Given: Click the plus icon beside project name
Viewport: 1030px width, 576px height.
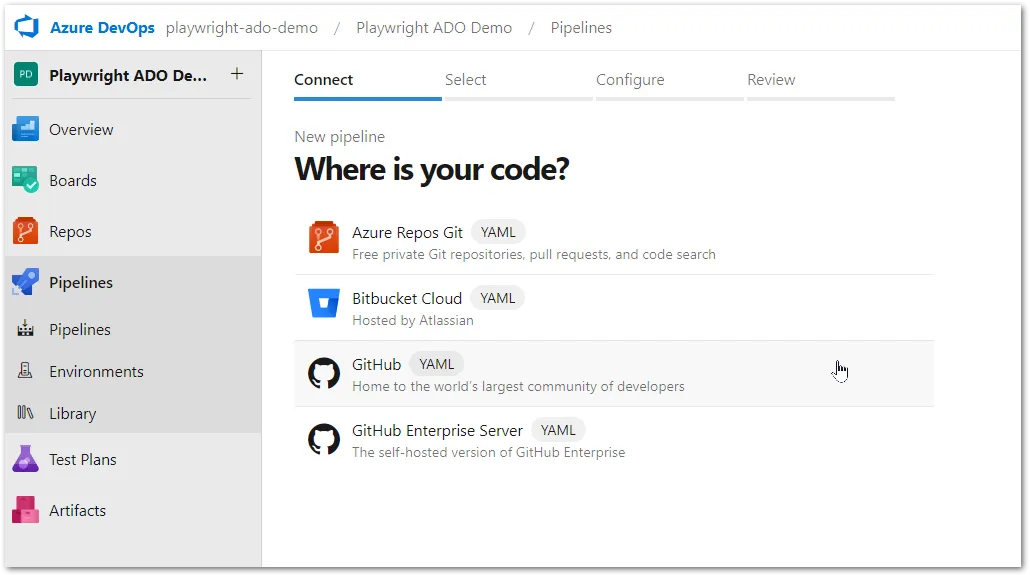Looking at the screenshot, I should [237, 74].
